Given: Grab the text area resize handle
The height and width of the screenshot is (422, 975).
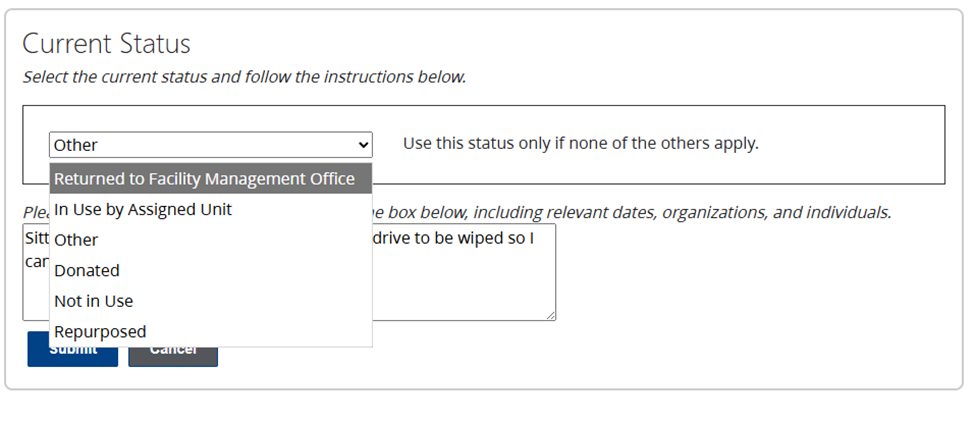Looking at the screenshot, I should [x=550, y=315].
